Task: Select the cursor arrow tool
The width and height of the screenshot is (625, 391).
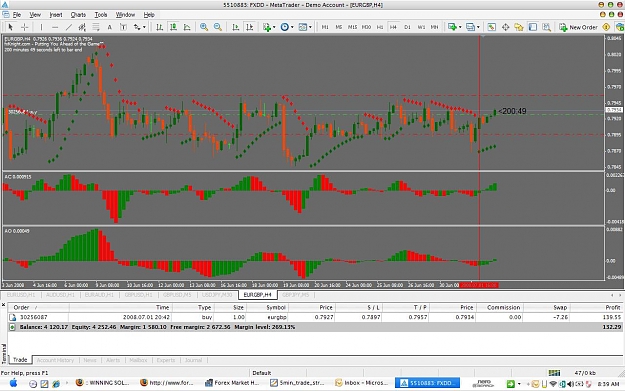Action: click(10, 27)
